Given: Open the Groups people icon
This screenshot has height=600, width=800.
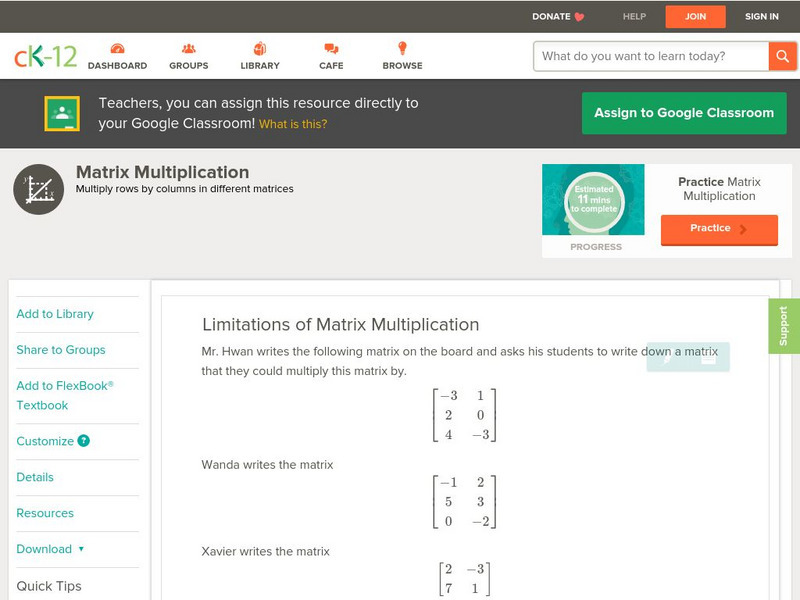Looking at the screenshot, I should pos(189,49).
